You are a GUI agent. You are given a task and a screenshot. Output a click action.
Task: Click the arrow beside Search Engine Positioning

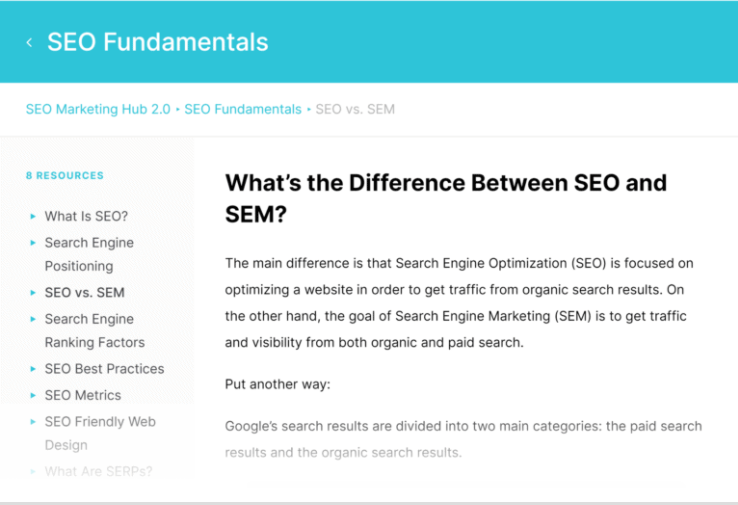[x=33, y=242]
